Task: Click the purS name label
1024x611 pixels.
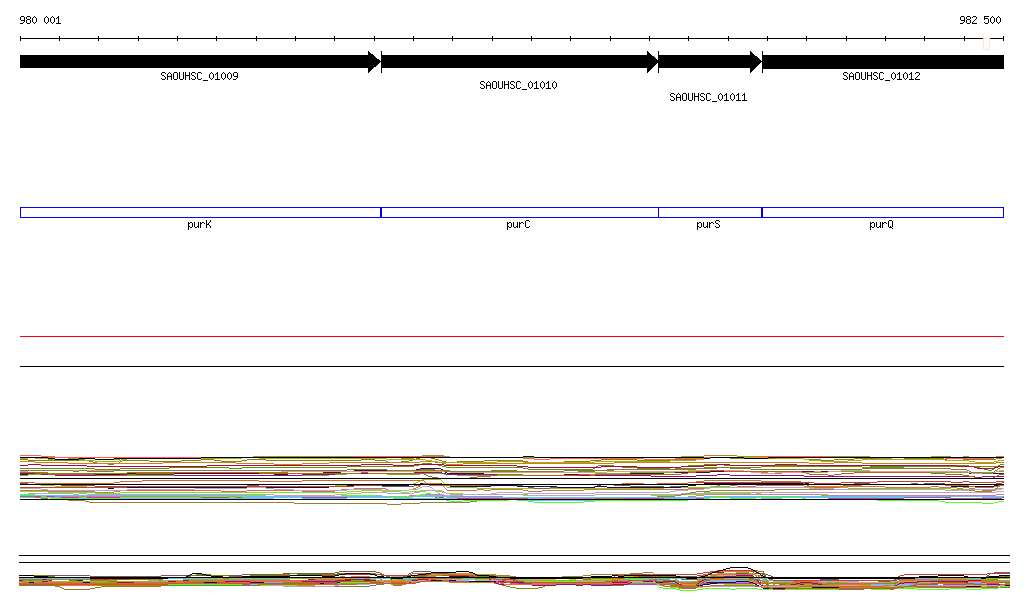Action: [708, 225]
